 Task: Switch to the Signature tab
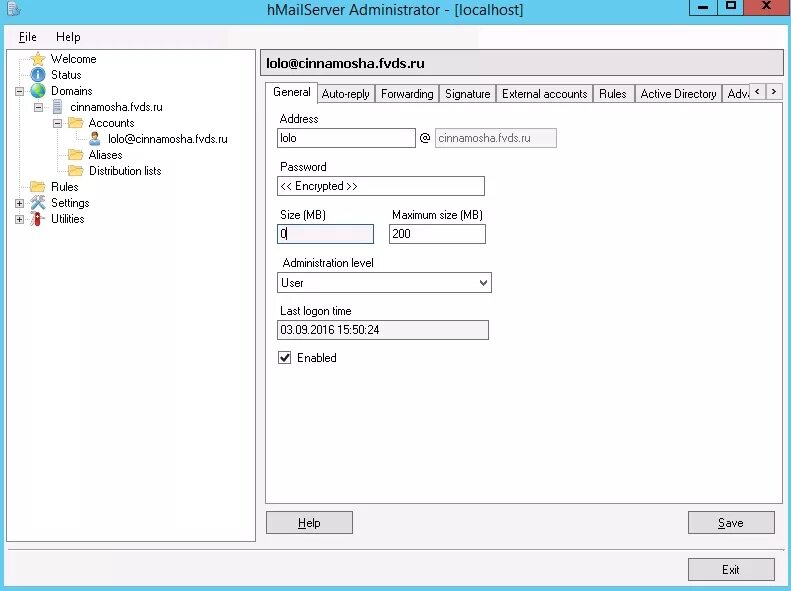pos(468,94)
